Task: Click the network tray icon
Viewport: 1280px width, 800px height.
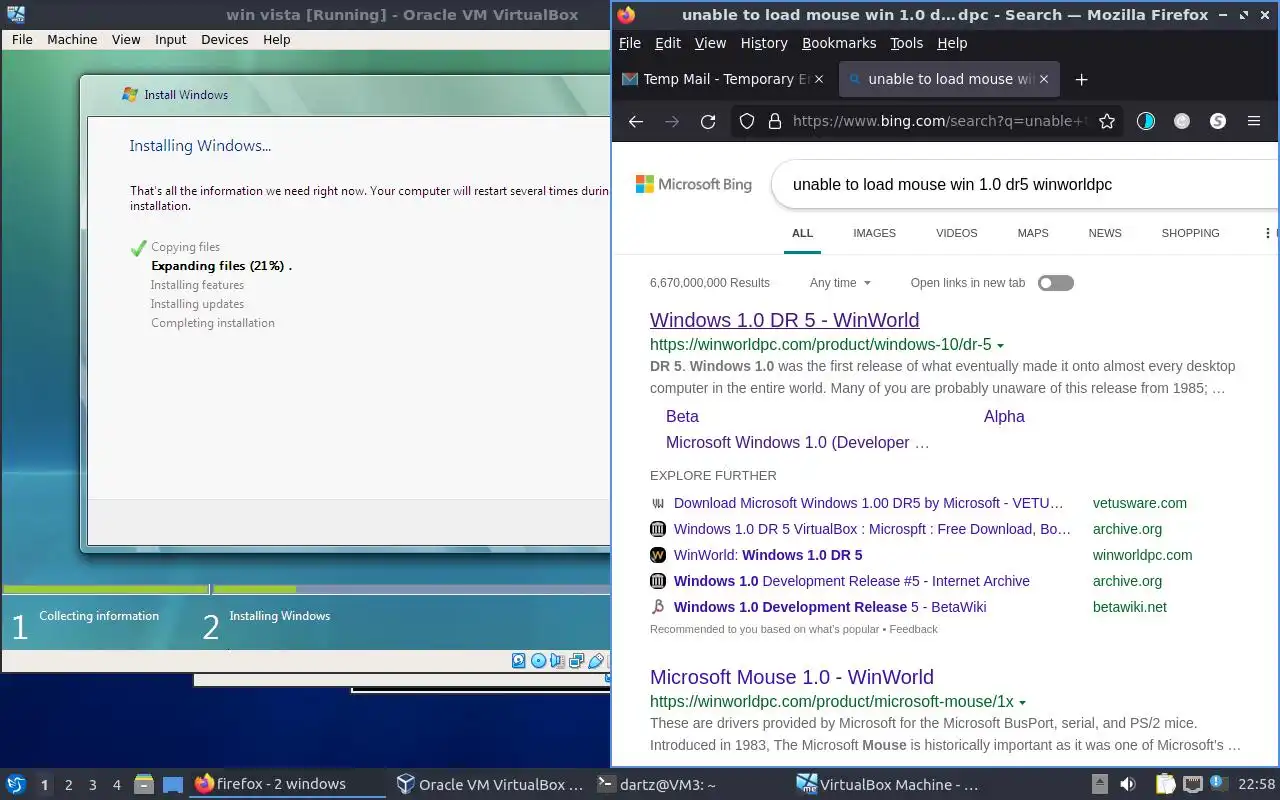Action: [x=1192, y=784]
